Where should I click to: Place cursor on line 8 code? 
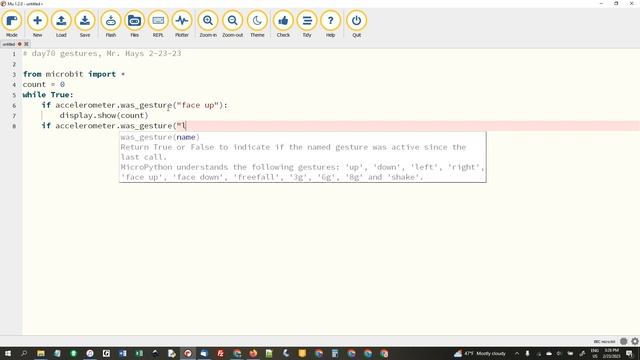coord(114,126)
